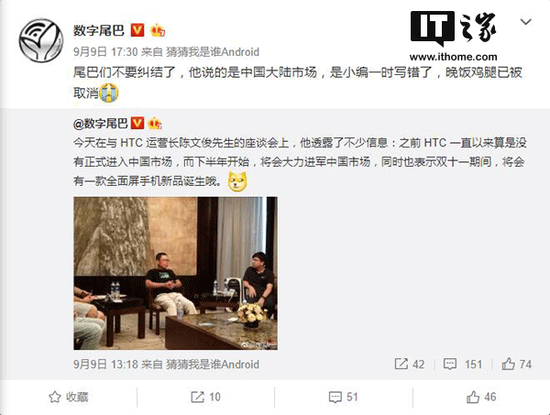The width and height of the screenshot is (550, 415).
Task: Repost this post using the 10 button
Action: (x=206, y=397)
